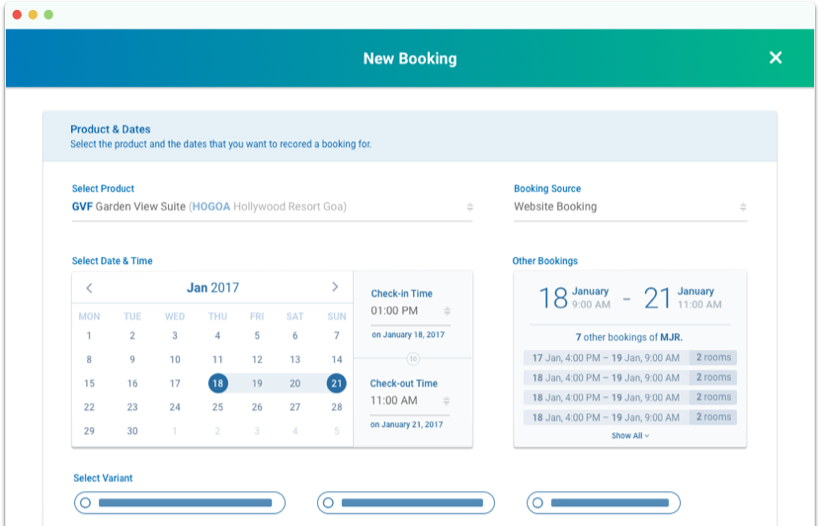Go to next month in calendar
The height and width of the screenshot is (526, 820).
(335, 287)
